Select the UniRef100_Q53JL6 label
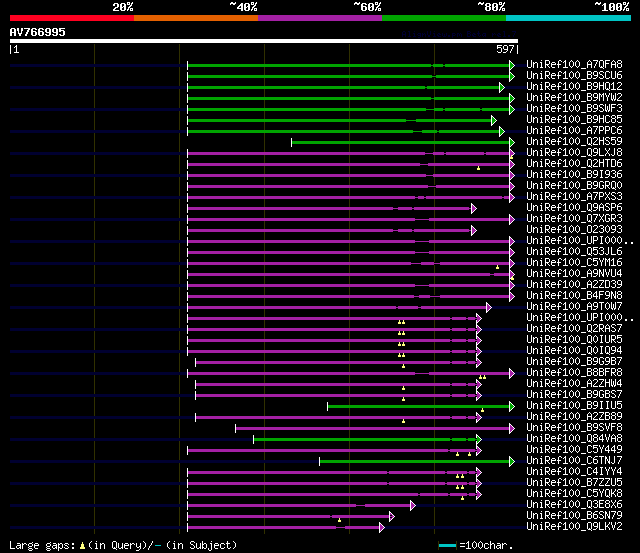This screenshot has width=640, height=553. (574, 252)
